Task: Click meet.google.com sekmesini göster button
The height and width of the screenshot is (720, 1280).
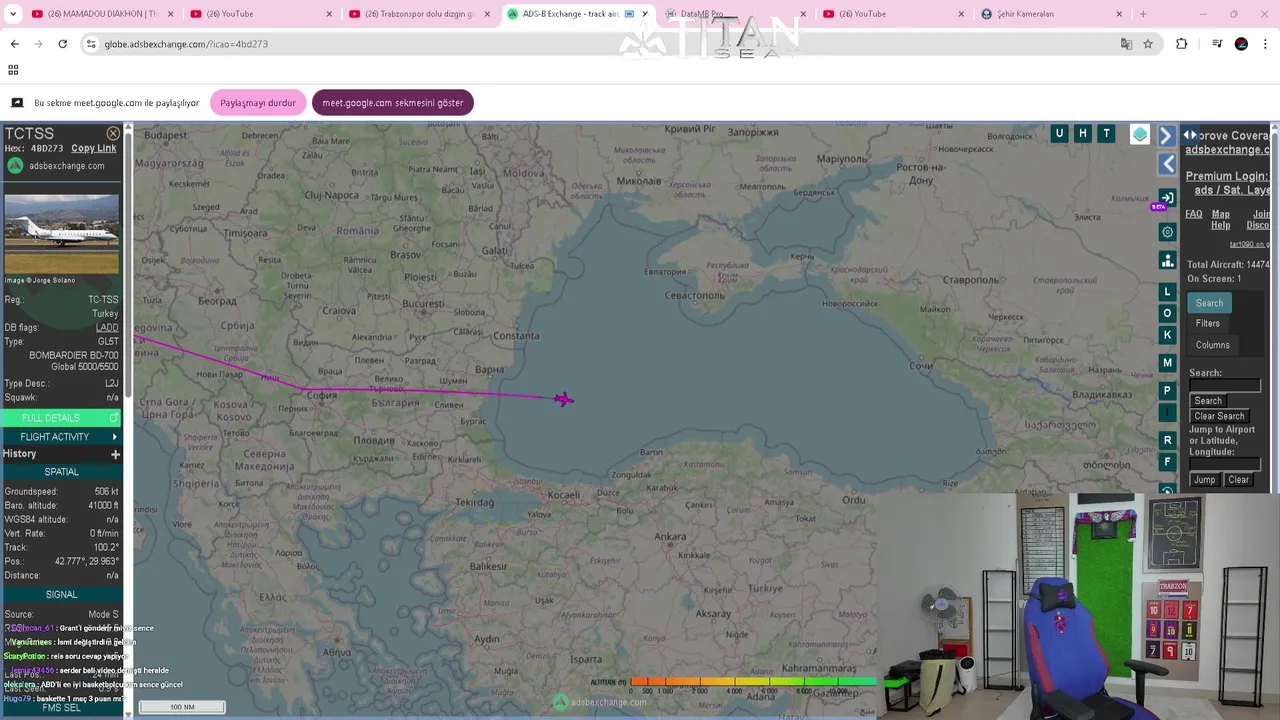Action: tap(393, 103)
